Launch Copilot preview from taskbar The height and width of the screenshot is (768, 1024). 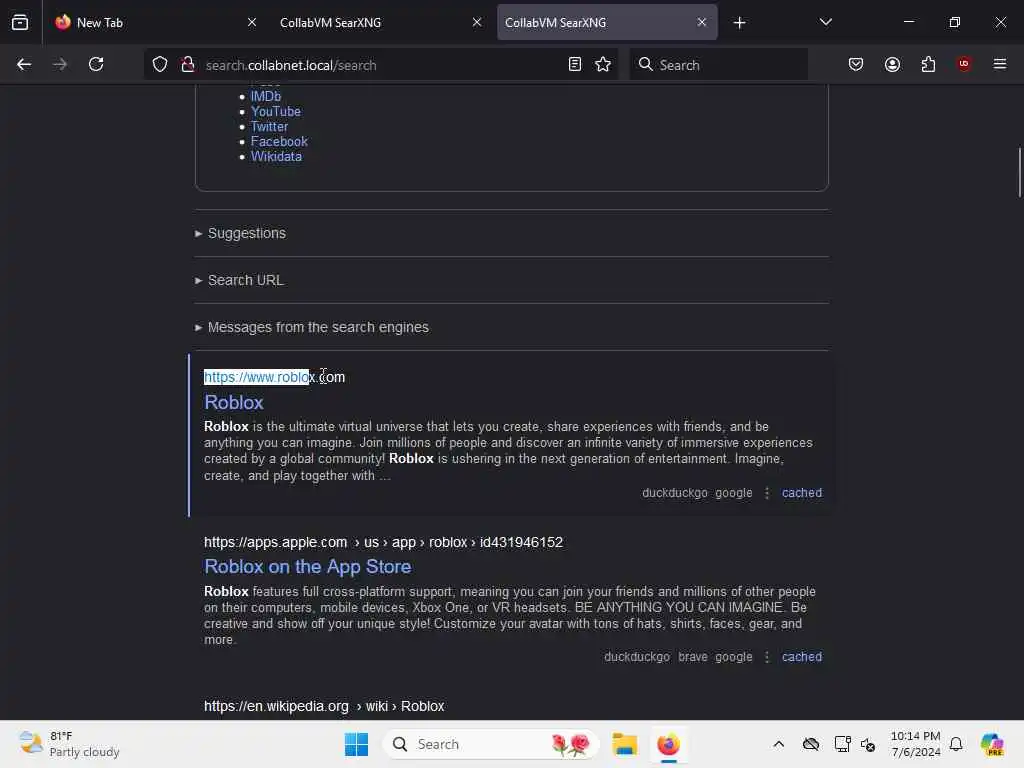[x=992, y=744]
